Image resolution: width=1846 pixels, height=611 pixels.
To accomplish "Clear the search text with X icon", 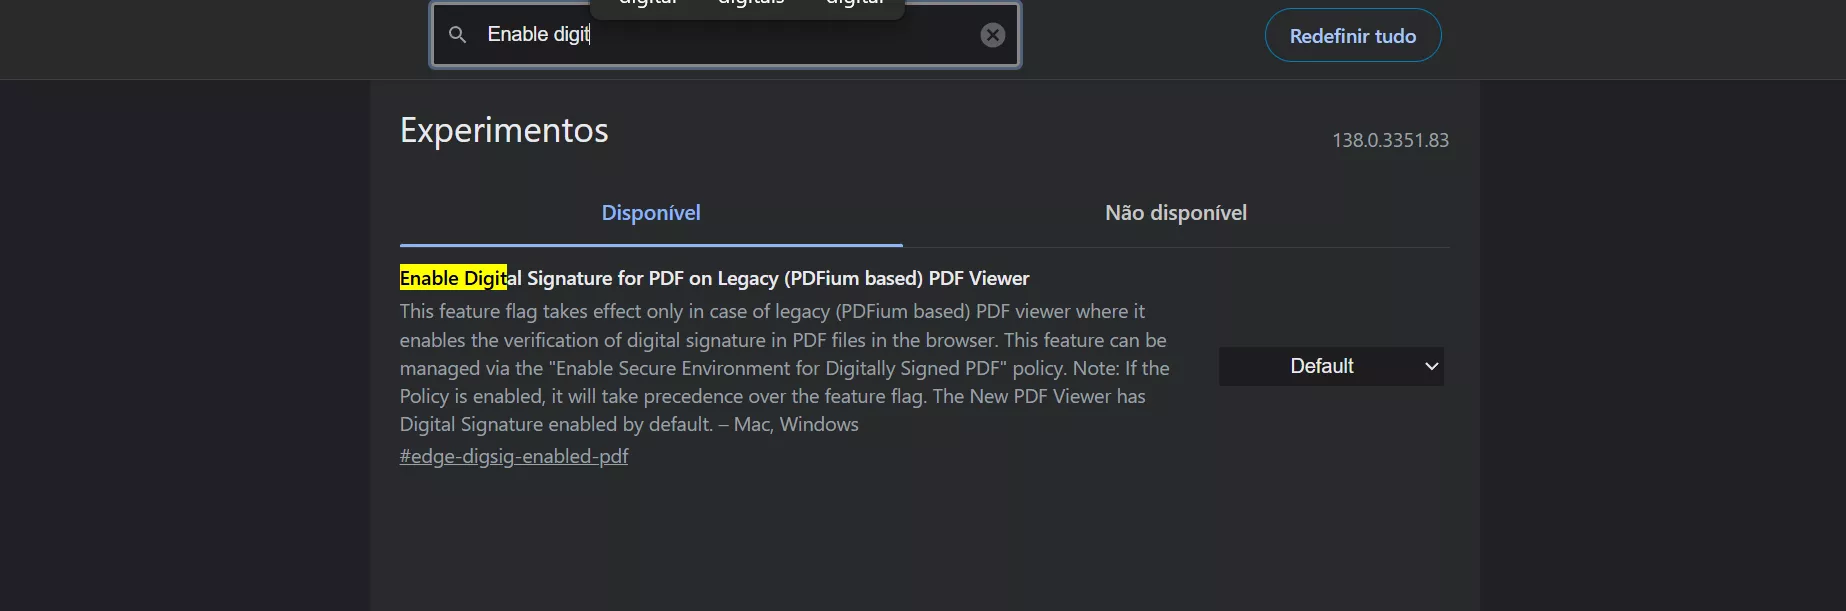I will point(992,35).
